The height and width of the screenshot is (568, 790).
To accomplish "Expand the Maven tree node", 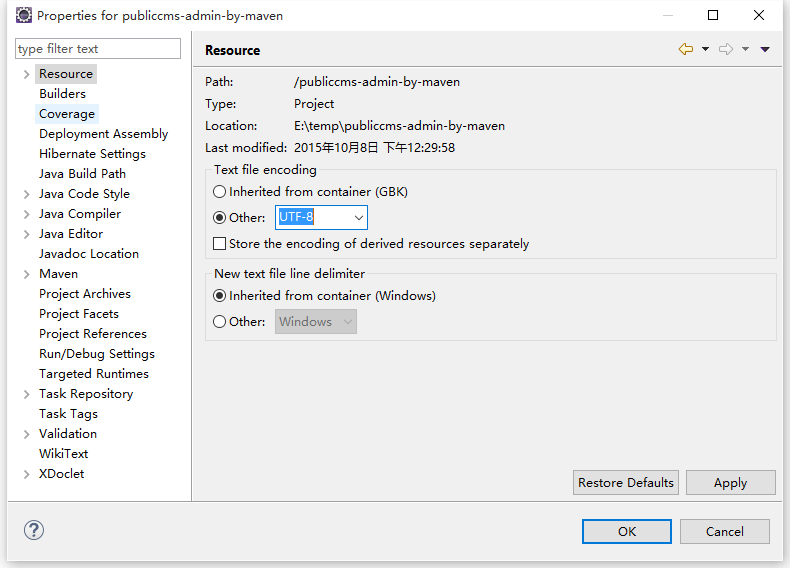I will (26, 274).
